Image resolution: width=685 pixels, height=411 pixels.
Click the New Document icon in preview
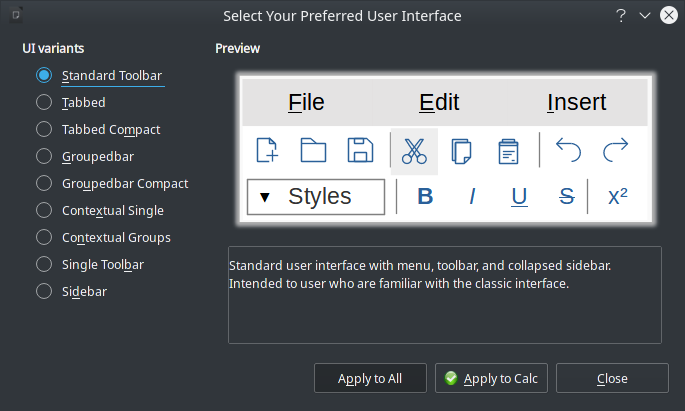[x=267, y=150]
